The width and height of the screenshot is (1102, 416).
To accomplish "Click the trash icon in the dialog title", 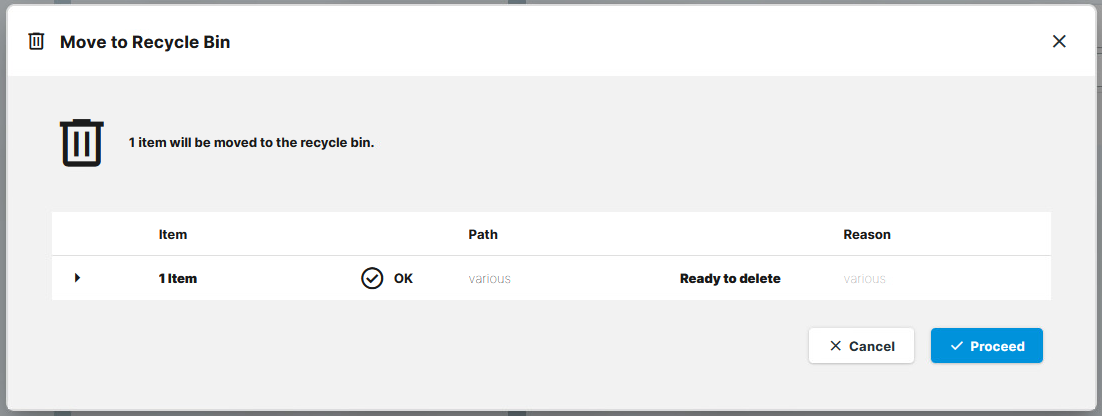I will tap(36, 41).
